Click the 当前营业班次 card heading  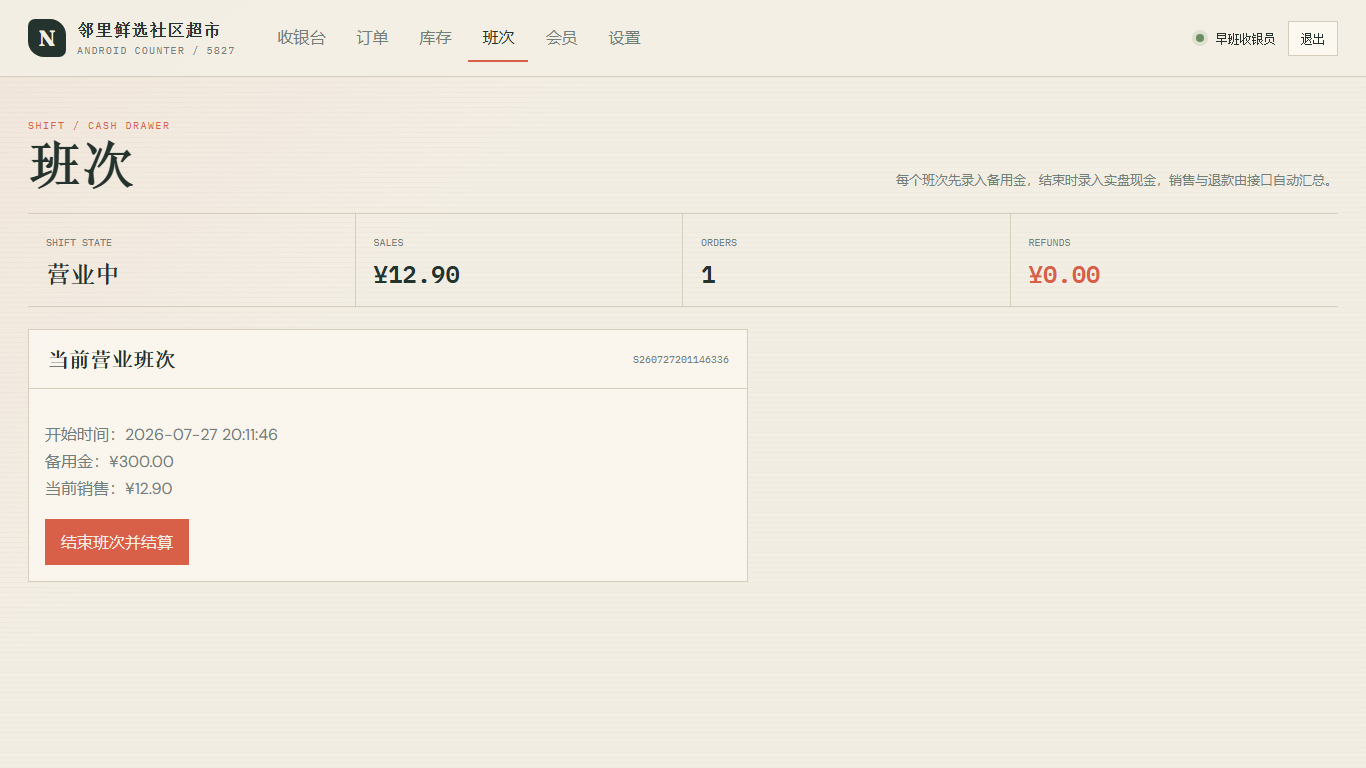point(112,360)
